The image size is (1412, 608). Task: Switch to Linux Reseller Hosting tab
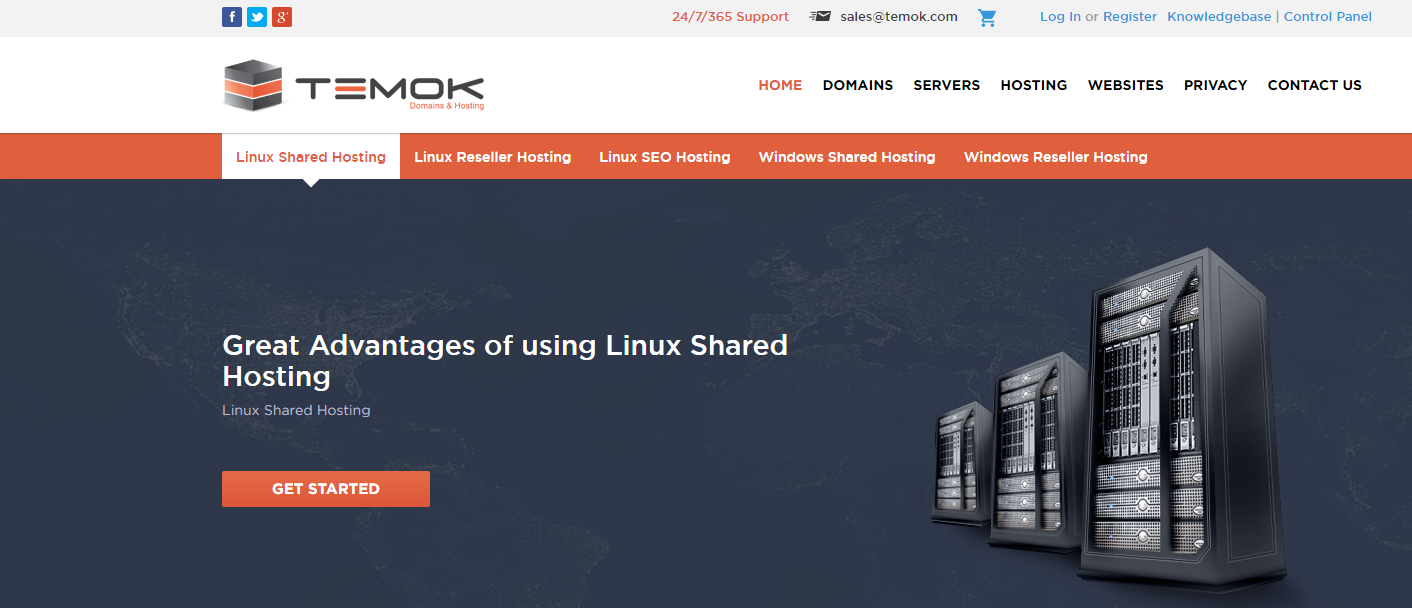click(492, 157)
